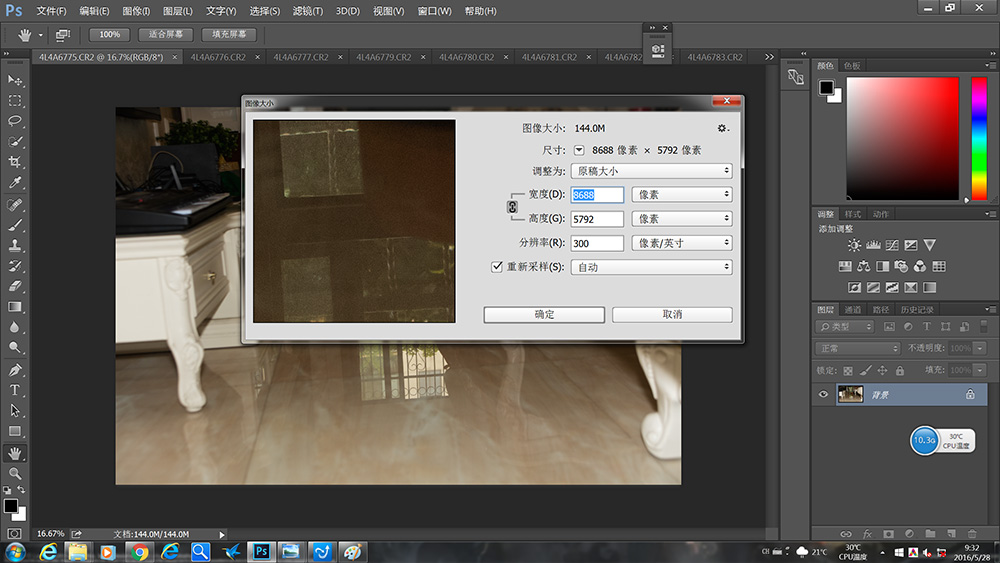Select the Clone Stamp tool
This screenshot has height=563, width=1000.
pos(15,245)
